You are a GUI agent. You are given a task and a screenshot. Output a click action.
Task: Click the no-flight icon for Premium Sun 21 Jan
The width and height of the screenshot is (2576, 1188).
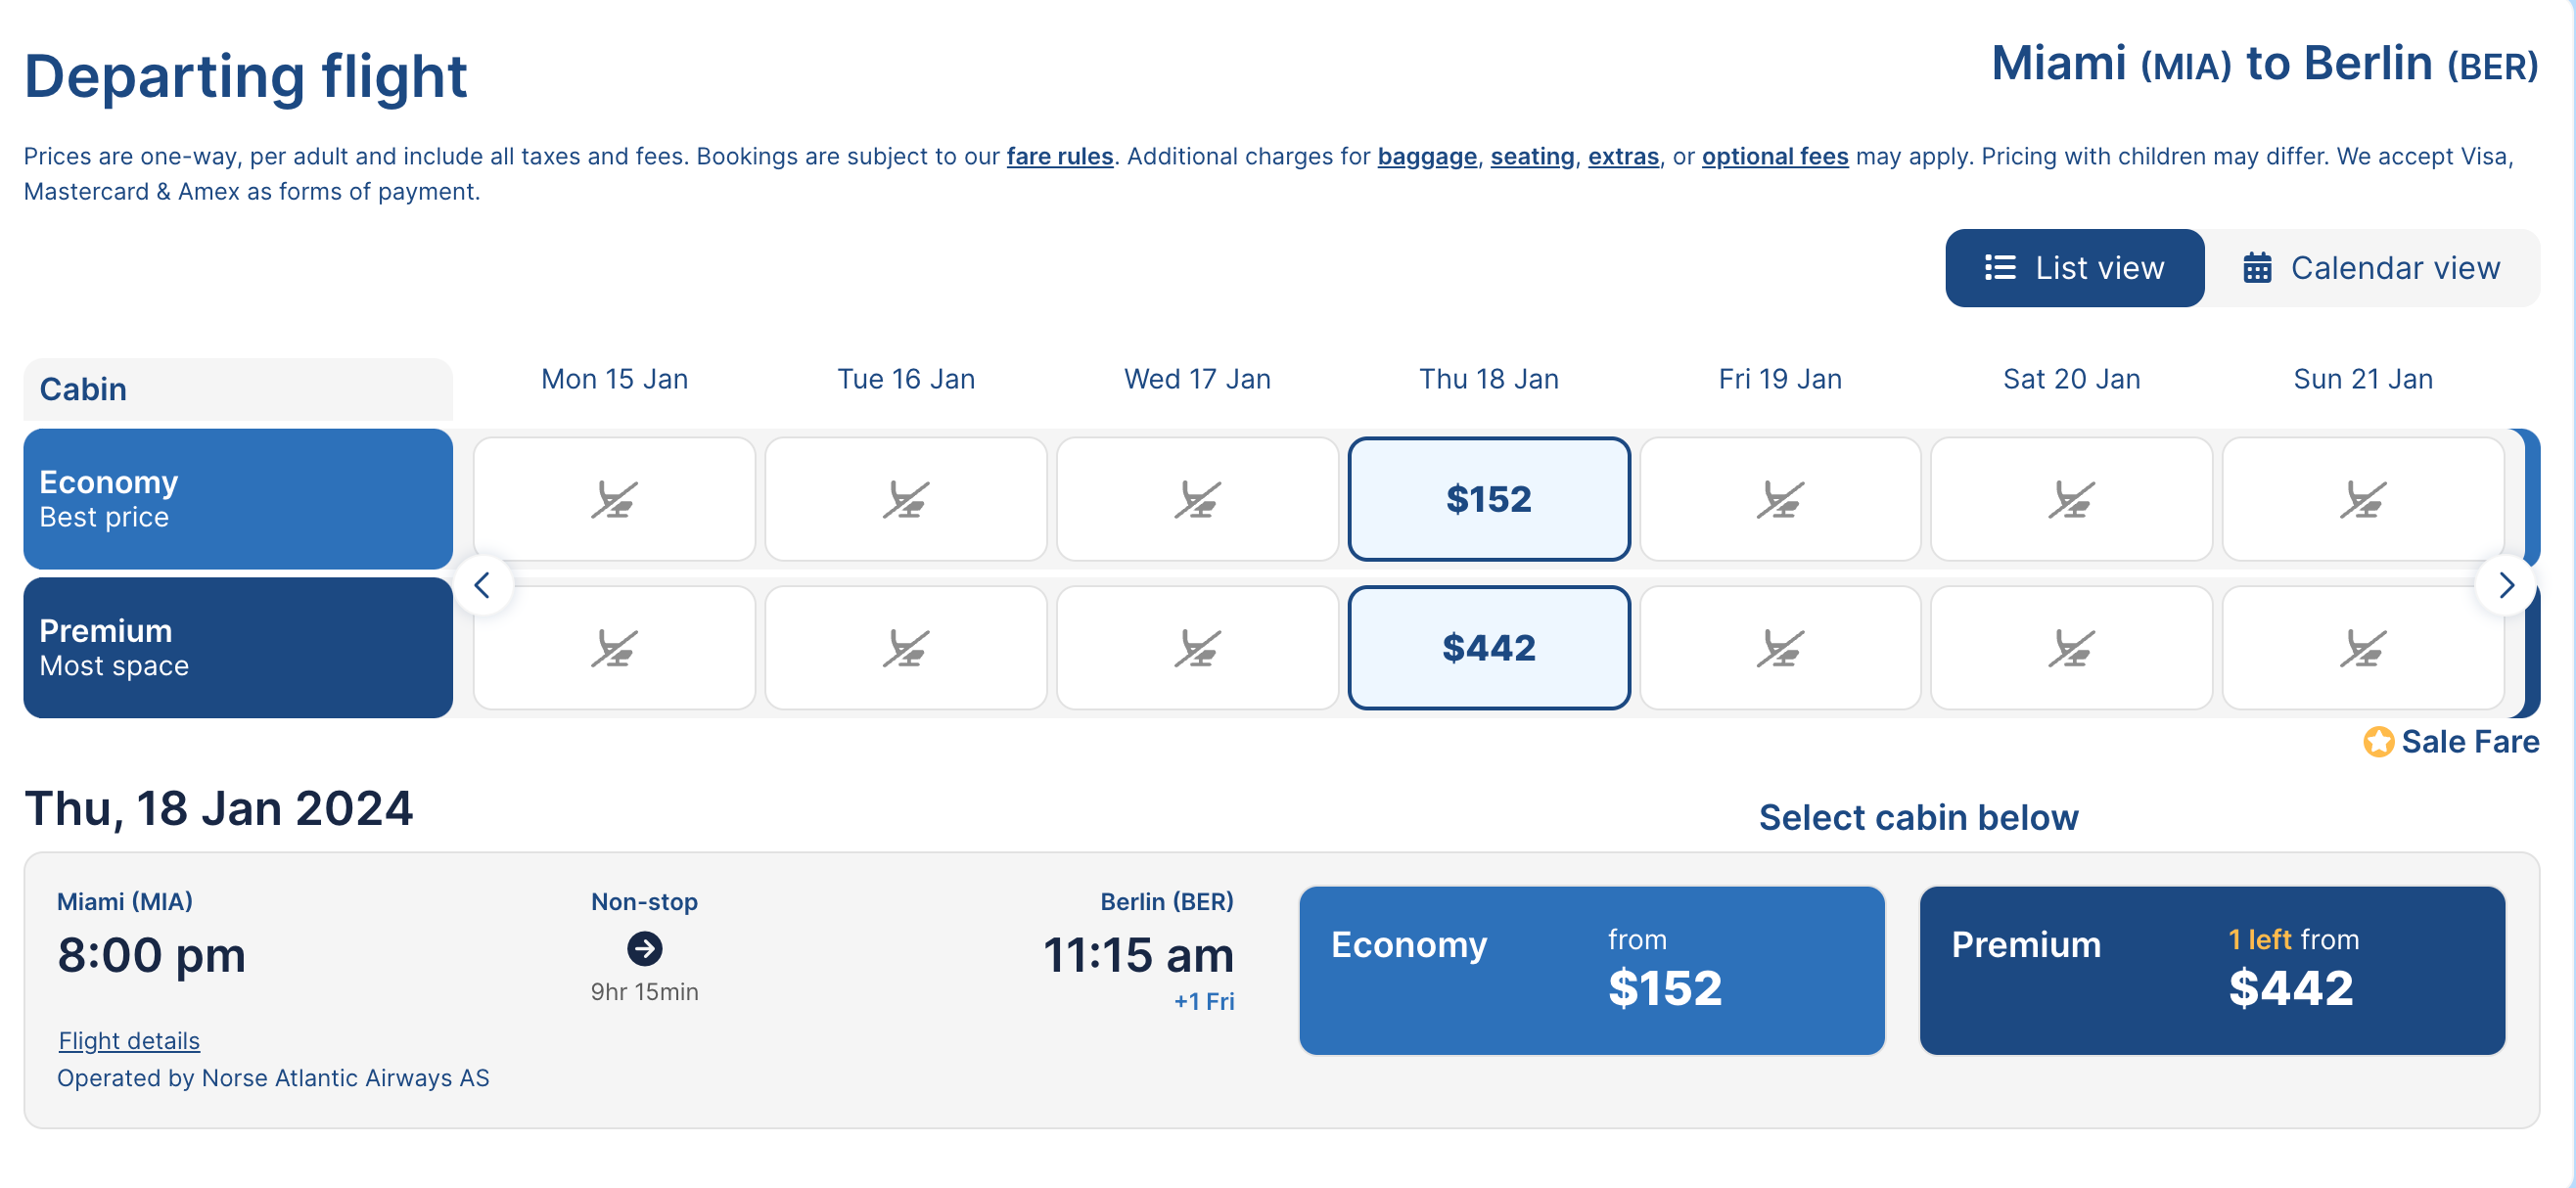click(2362, 648)
